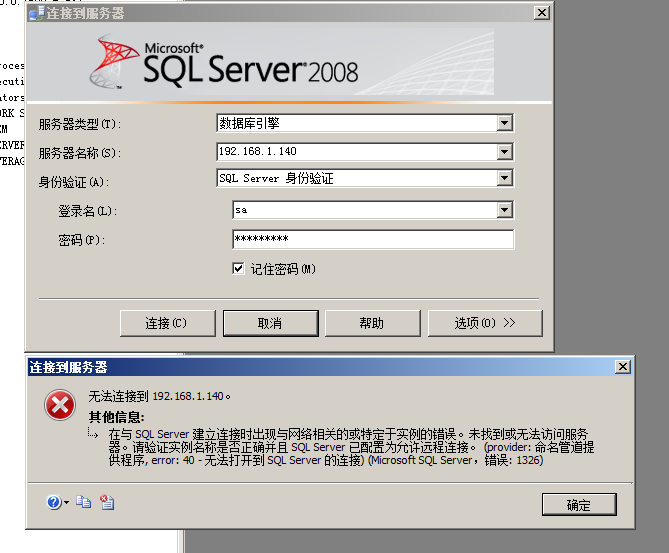Click the red error icon
This screenshot has height=553, width=669.
coord(60,405)
